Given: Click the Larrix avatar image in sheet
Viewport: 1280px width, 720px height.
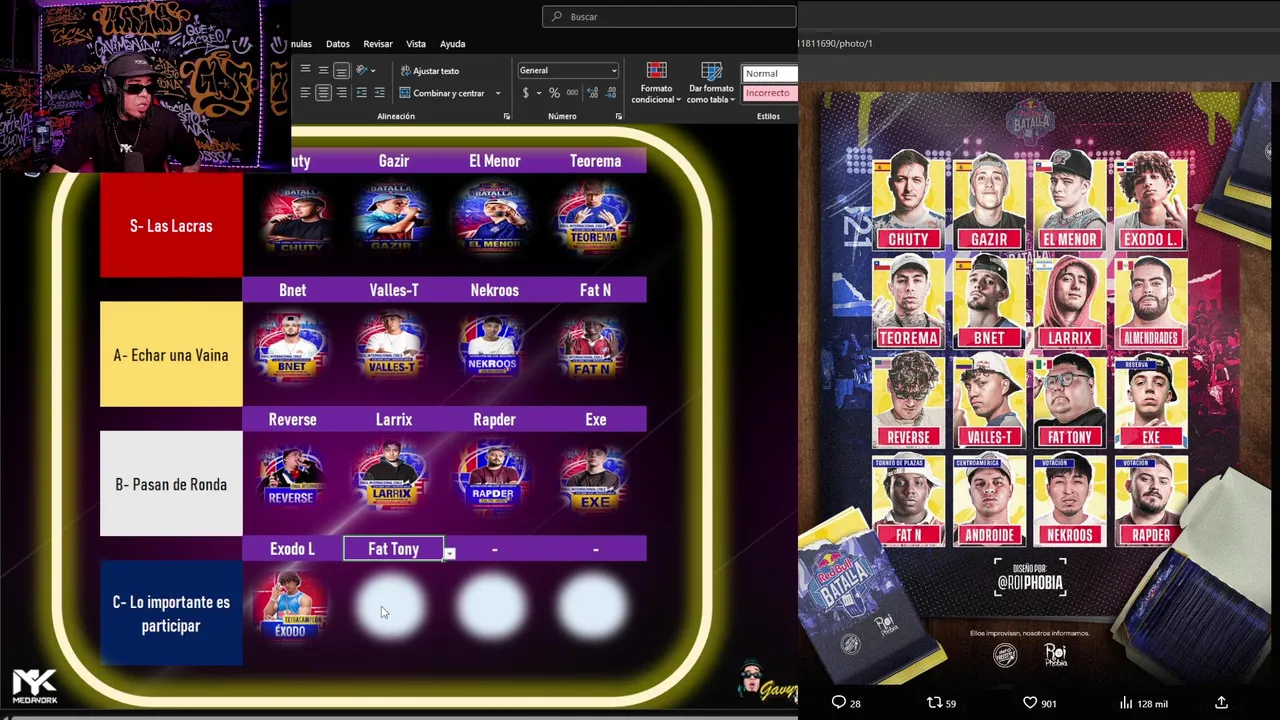Looking at the screenshot, I should 392,476.
